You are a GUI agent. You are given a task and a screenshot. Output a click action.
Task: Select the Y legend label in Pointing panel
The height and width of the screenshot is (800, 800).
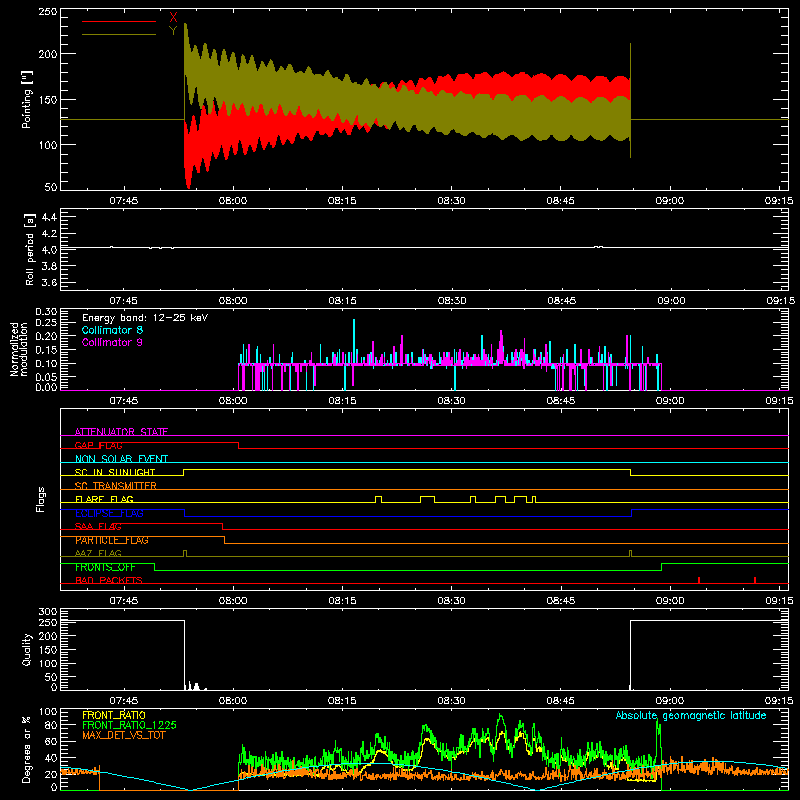click(173, 31)
